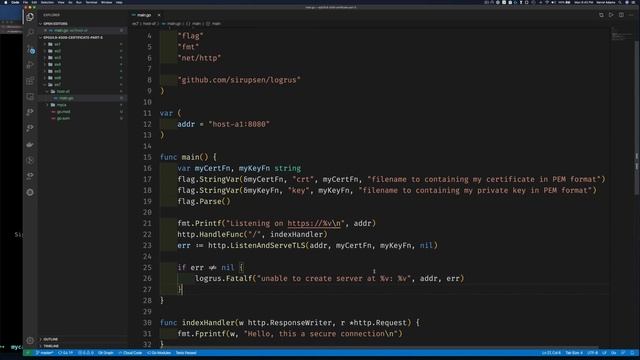Open the Explorer view in activity bar

tap(30, 17)
